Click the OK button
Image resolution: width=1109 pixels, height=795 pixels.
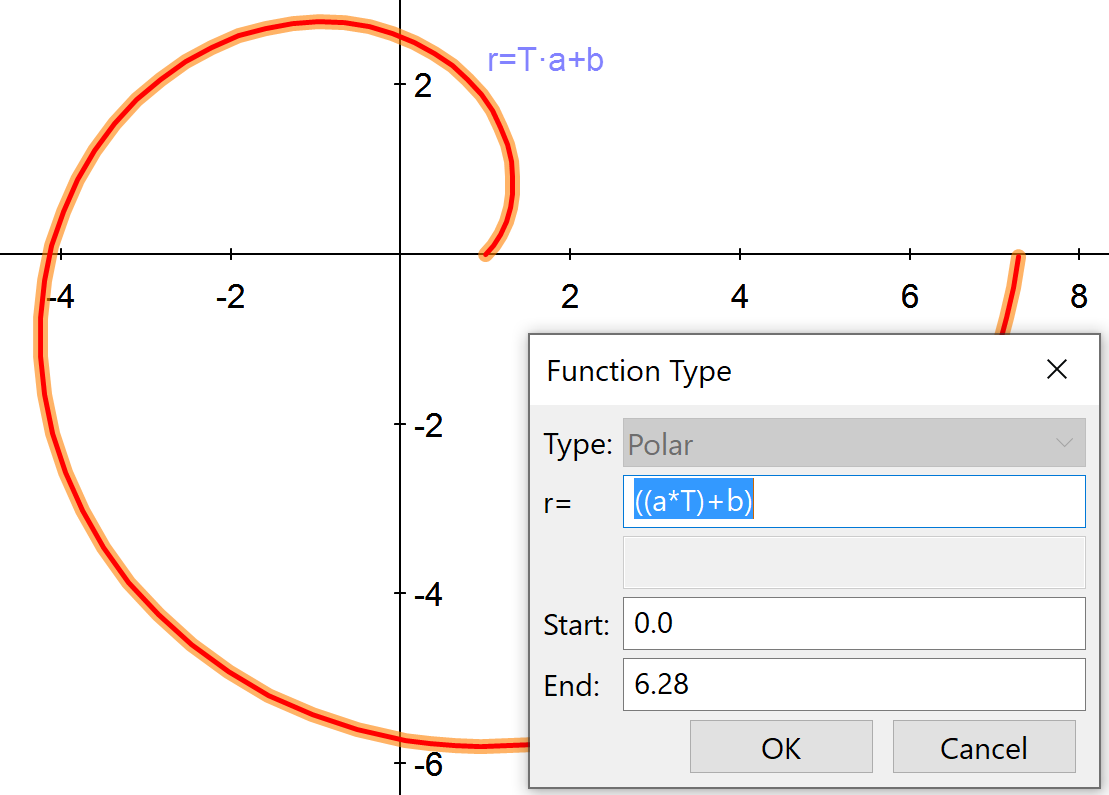[x=780, y=747]
